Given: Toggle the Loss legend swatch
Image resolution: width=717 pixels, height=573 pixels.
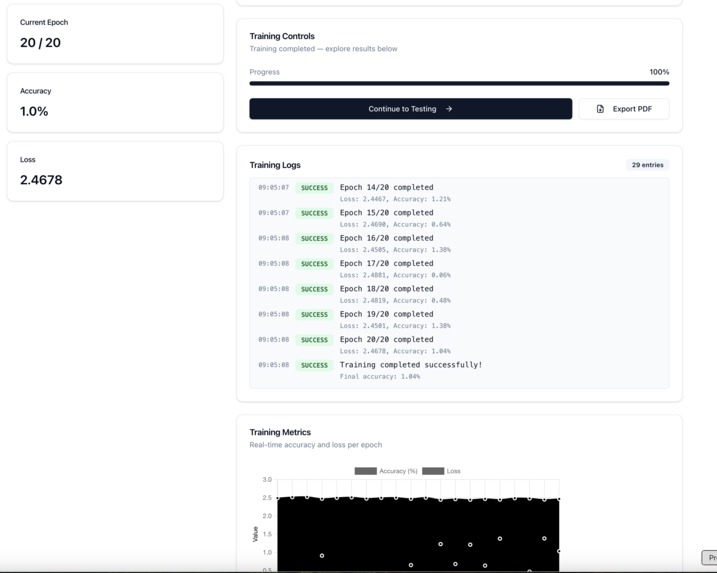Looking at the screenshot, I should [433, 471].
